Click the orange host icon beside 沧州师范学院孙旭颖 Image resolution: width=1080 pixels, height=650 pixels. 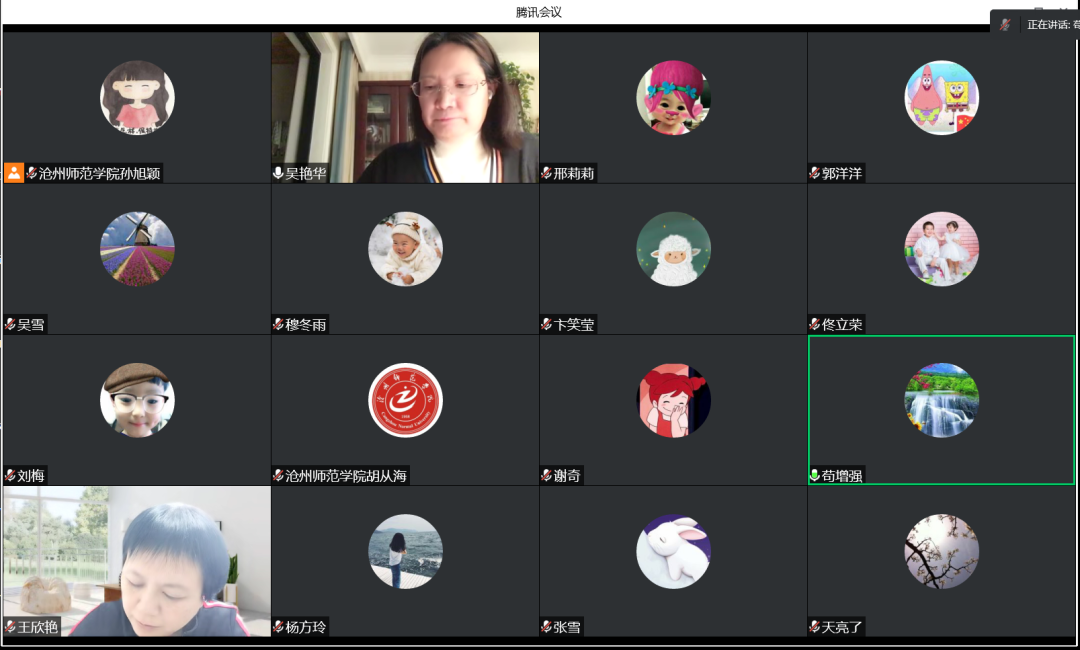13,173
